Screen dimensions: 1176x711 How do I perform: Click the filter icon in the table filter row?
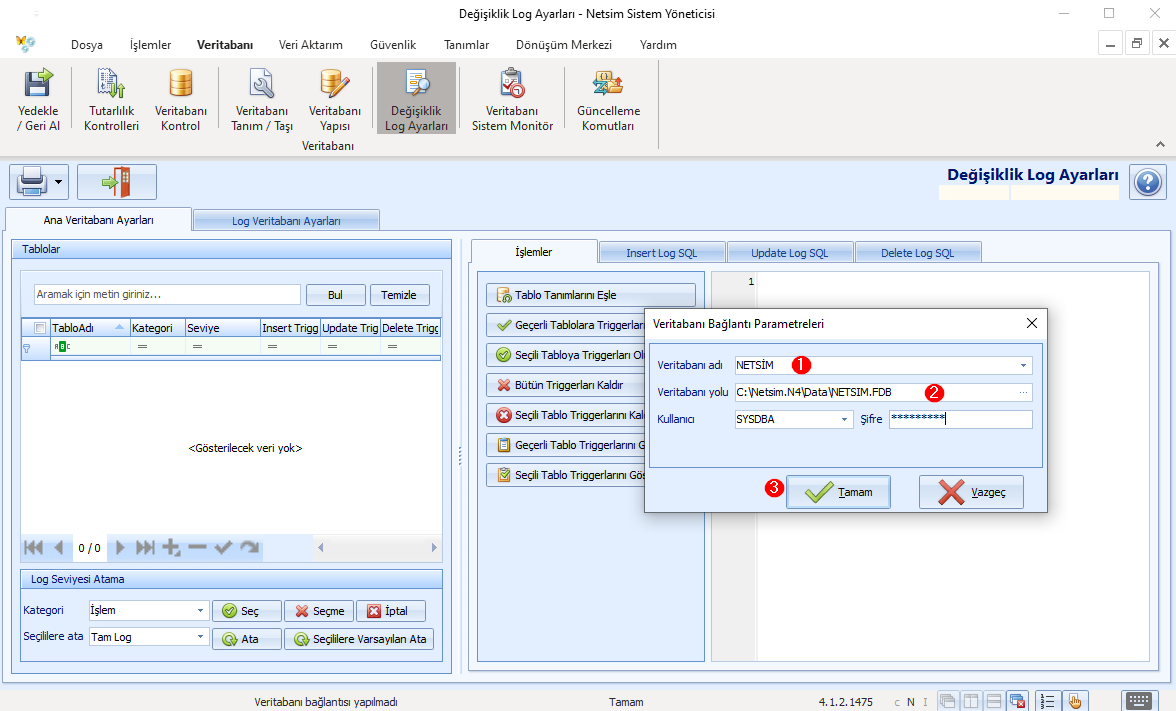coord(27,348)
